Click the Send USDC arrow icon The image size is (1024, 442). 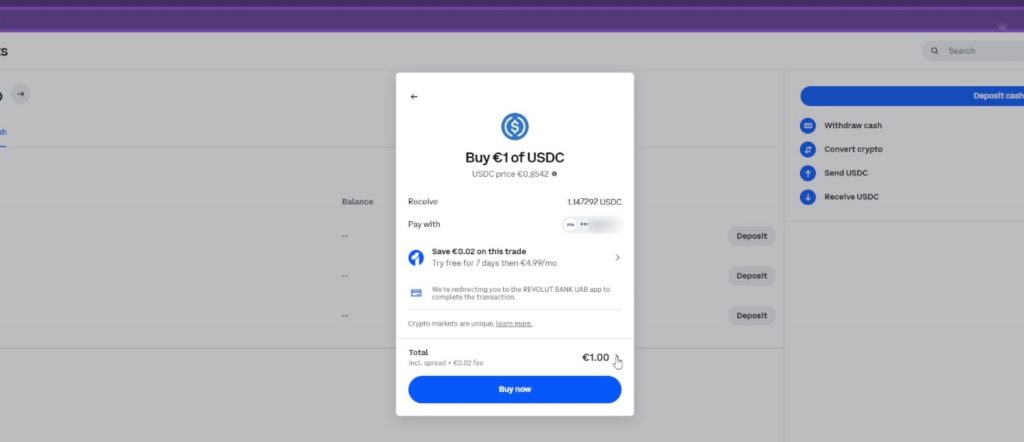coord(808,173)
